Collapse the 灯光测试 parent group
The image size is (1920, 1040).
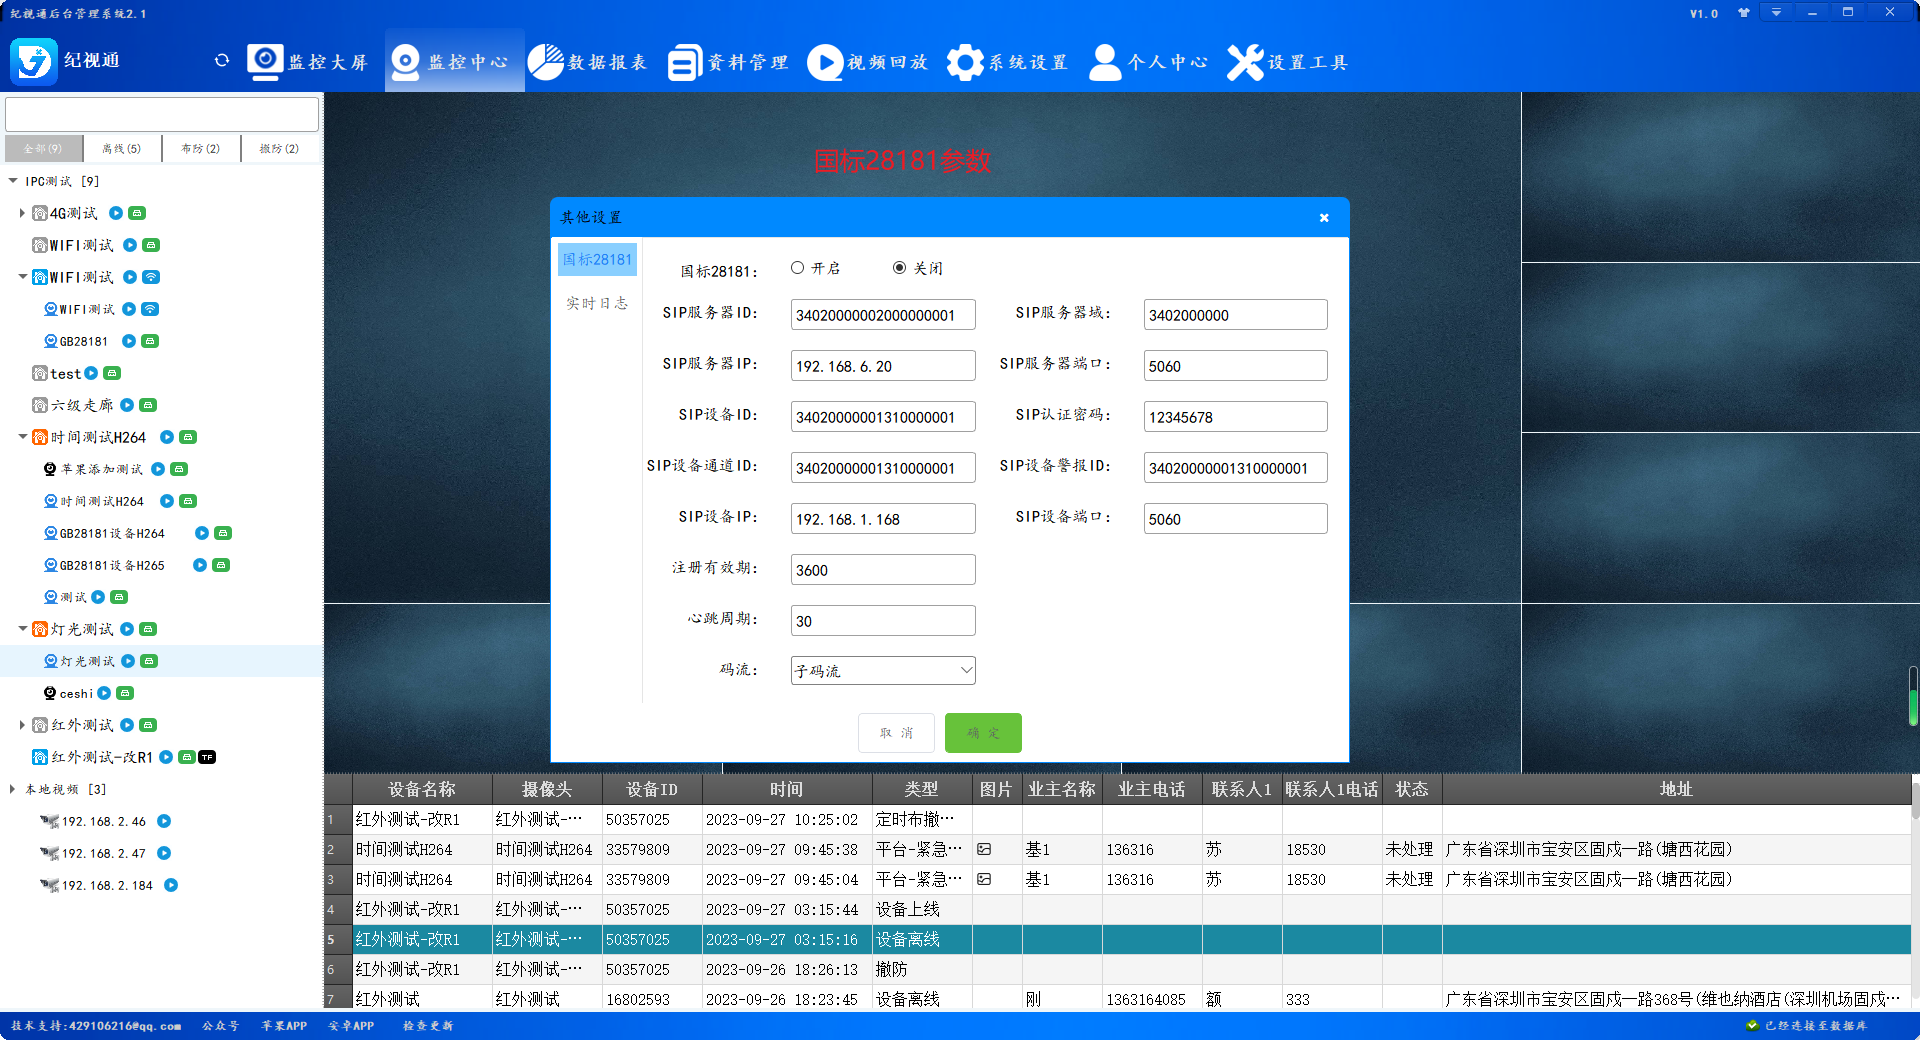(22, 629)
